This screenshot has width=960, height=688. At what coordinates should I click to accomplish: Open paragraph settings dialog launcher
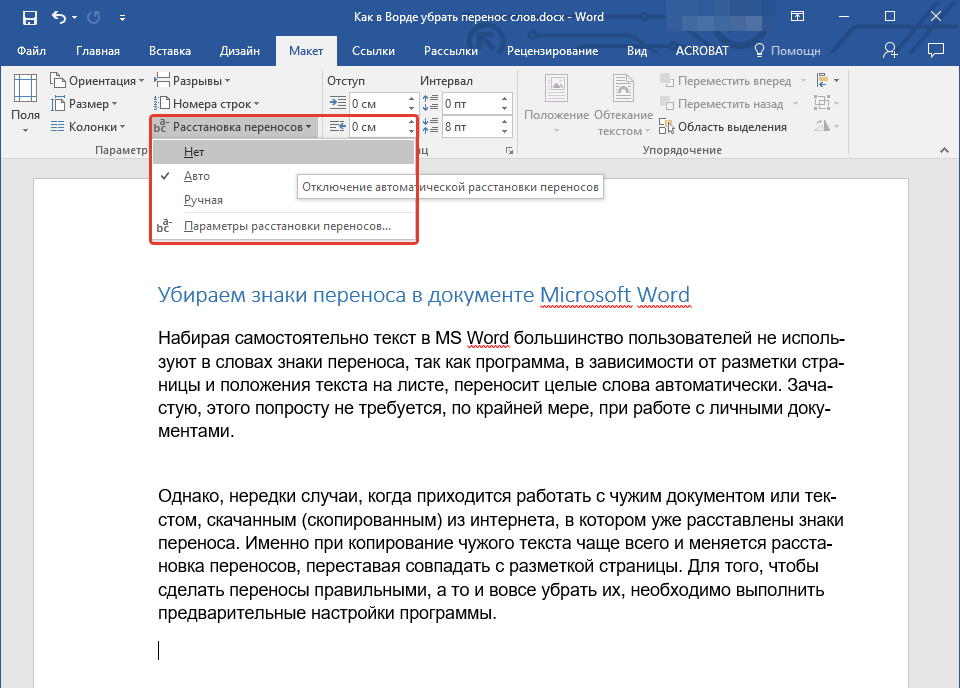coord(510,150)
